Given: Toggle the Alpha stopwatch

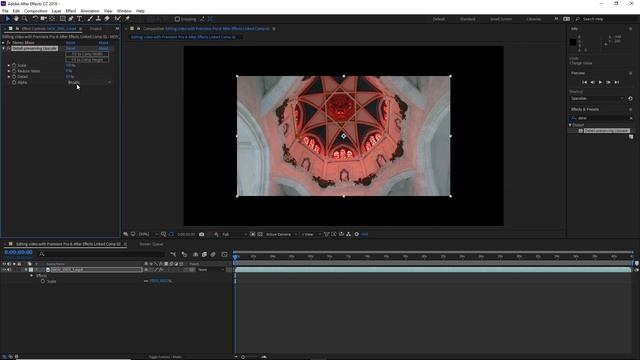Looking at the screenshot, I should coord(14,82).
